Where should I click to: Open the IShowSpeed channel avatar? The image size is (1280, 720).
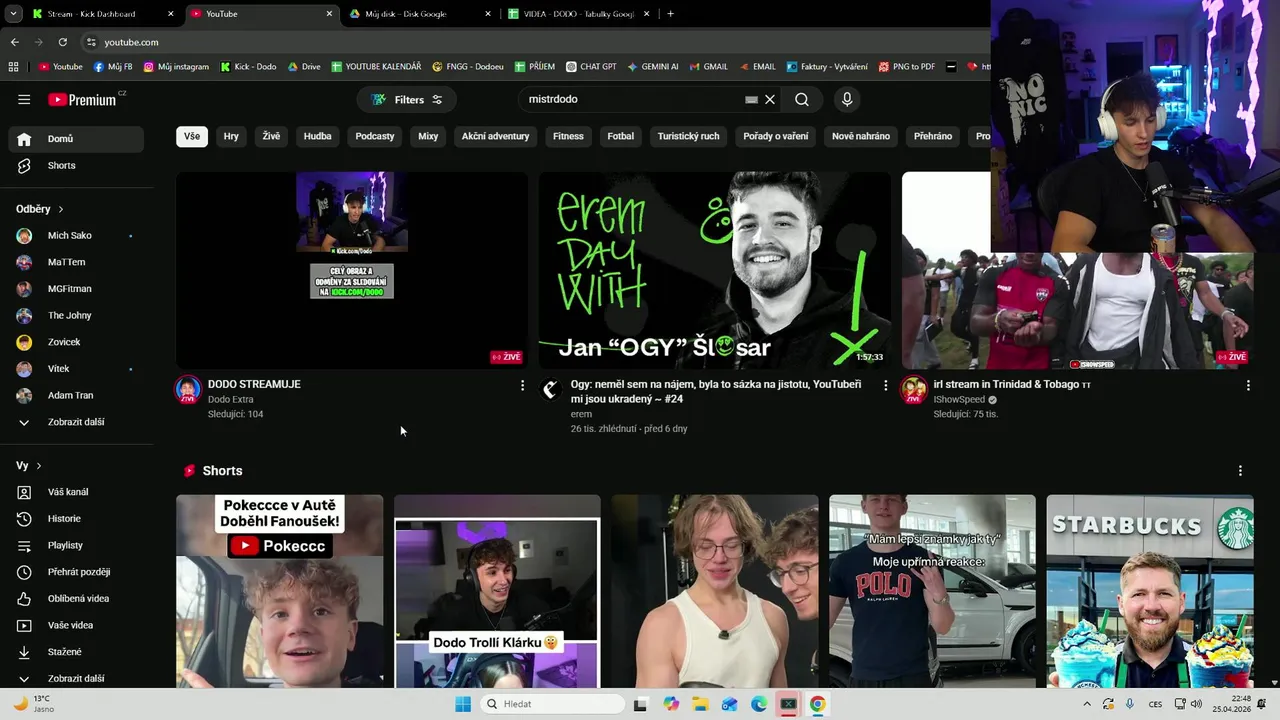[914, 390]
